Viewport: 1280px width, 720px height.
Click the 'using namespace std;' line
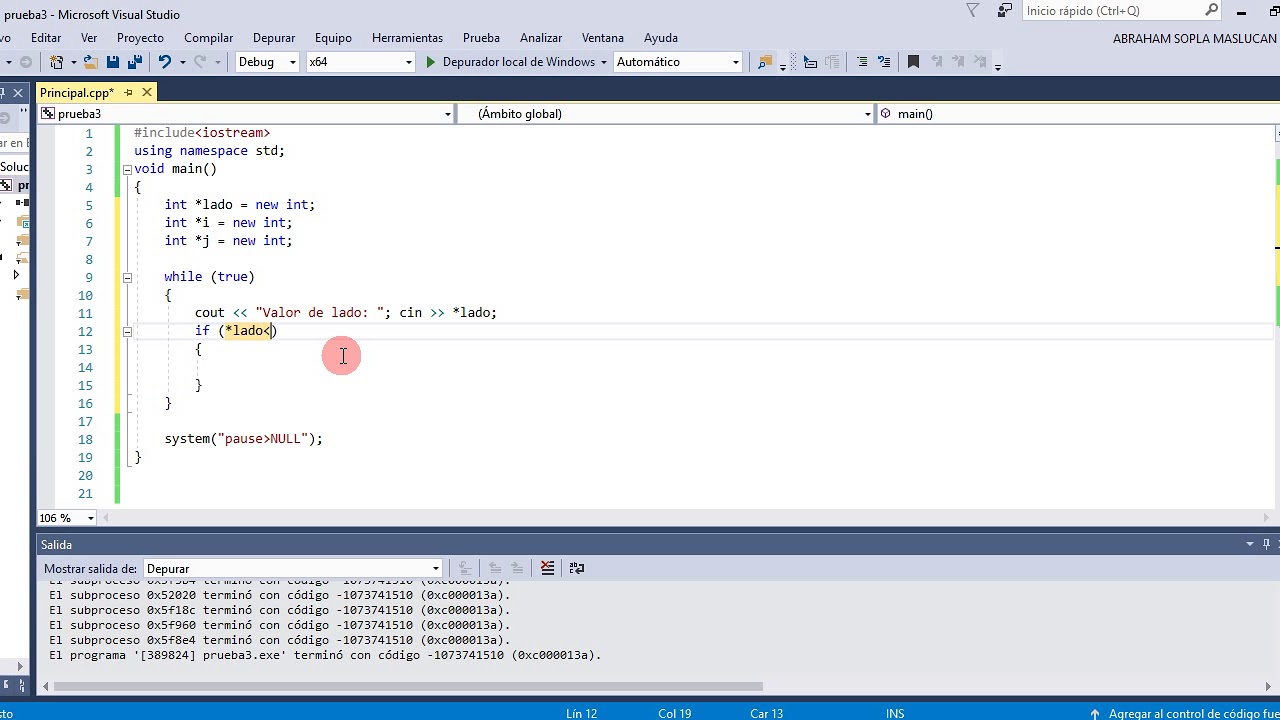[209, 151]
